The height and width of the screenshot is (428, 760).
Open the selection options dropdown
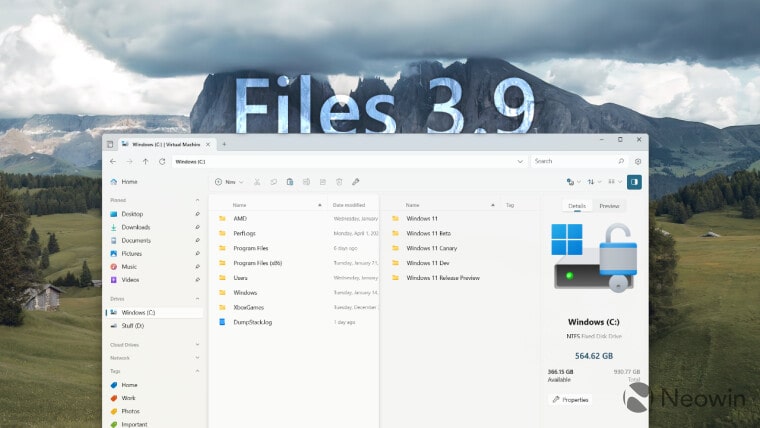(573, 182)
